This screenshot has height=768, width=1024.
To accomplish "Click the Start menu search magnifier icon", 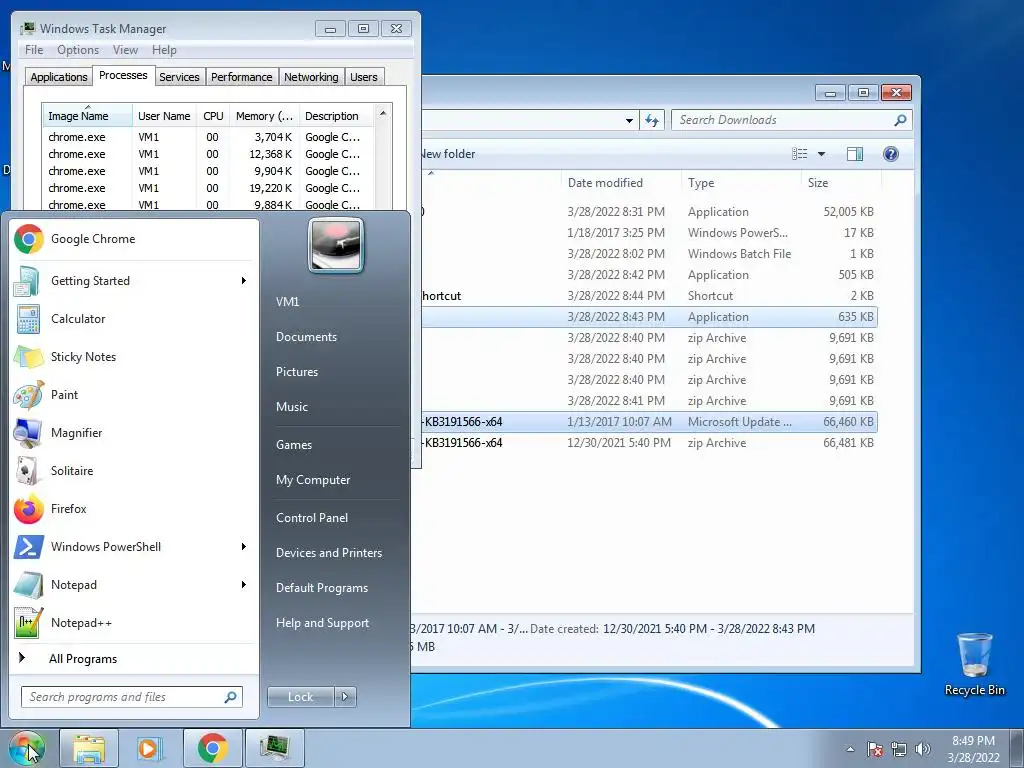I will tap(231, 697).
